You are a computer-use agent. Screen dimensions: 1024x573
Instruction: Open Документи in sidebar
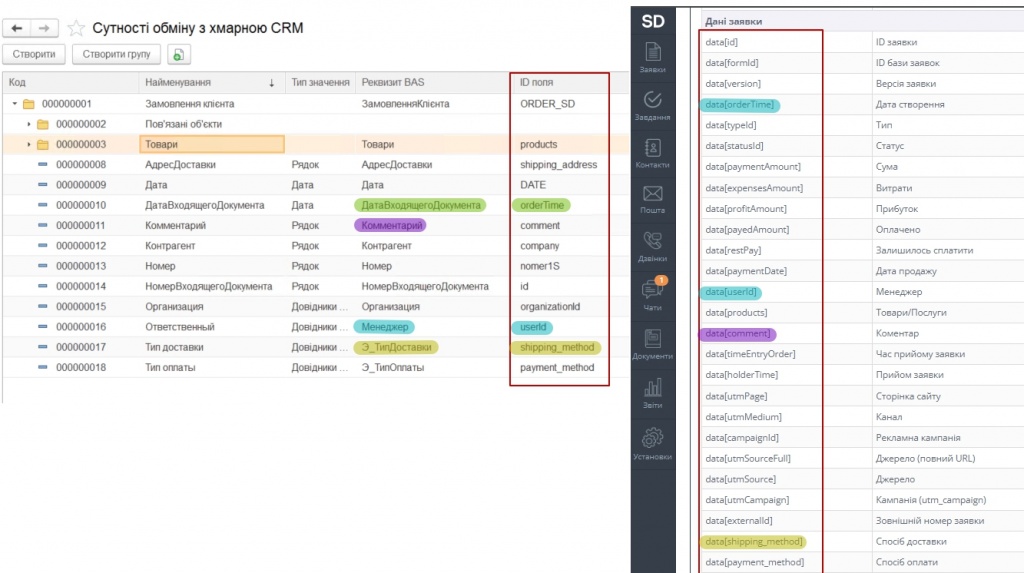coord(652,342)
